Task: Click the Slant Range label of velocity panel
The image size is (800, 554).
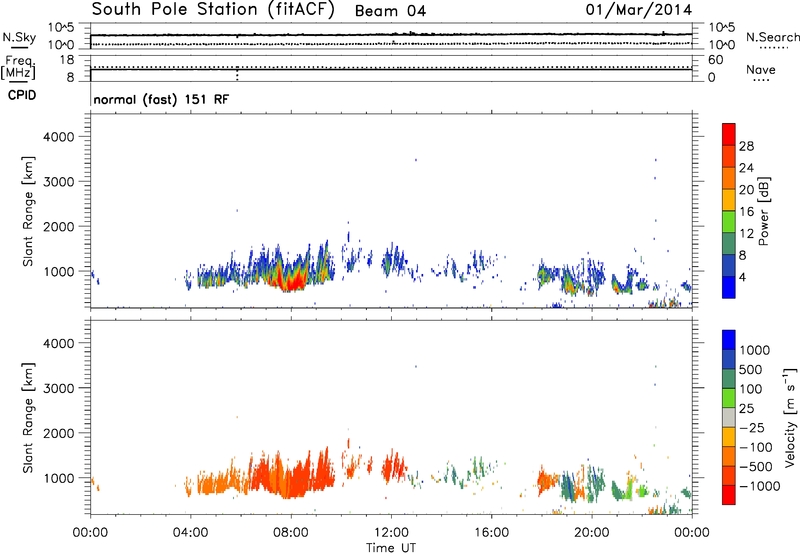Action: pos(28,418)
